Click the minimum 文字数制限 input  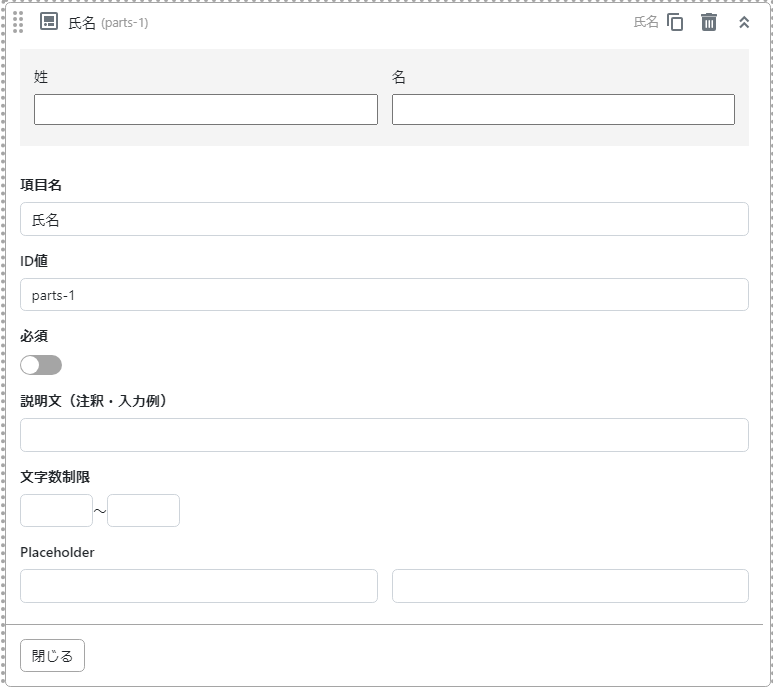pos(56,510)
